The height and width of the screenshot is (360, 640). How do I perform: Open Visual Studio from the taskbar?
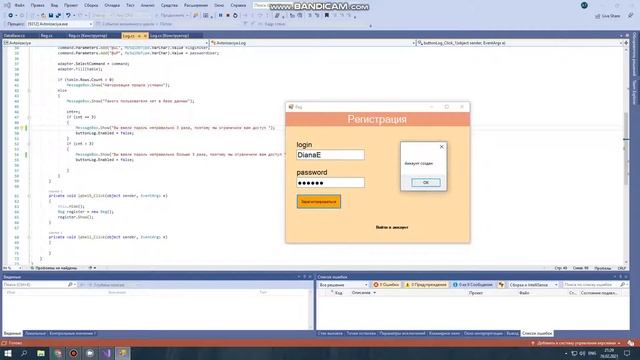pos(106,353)
